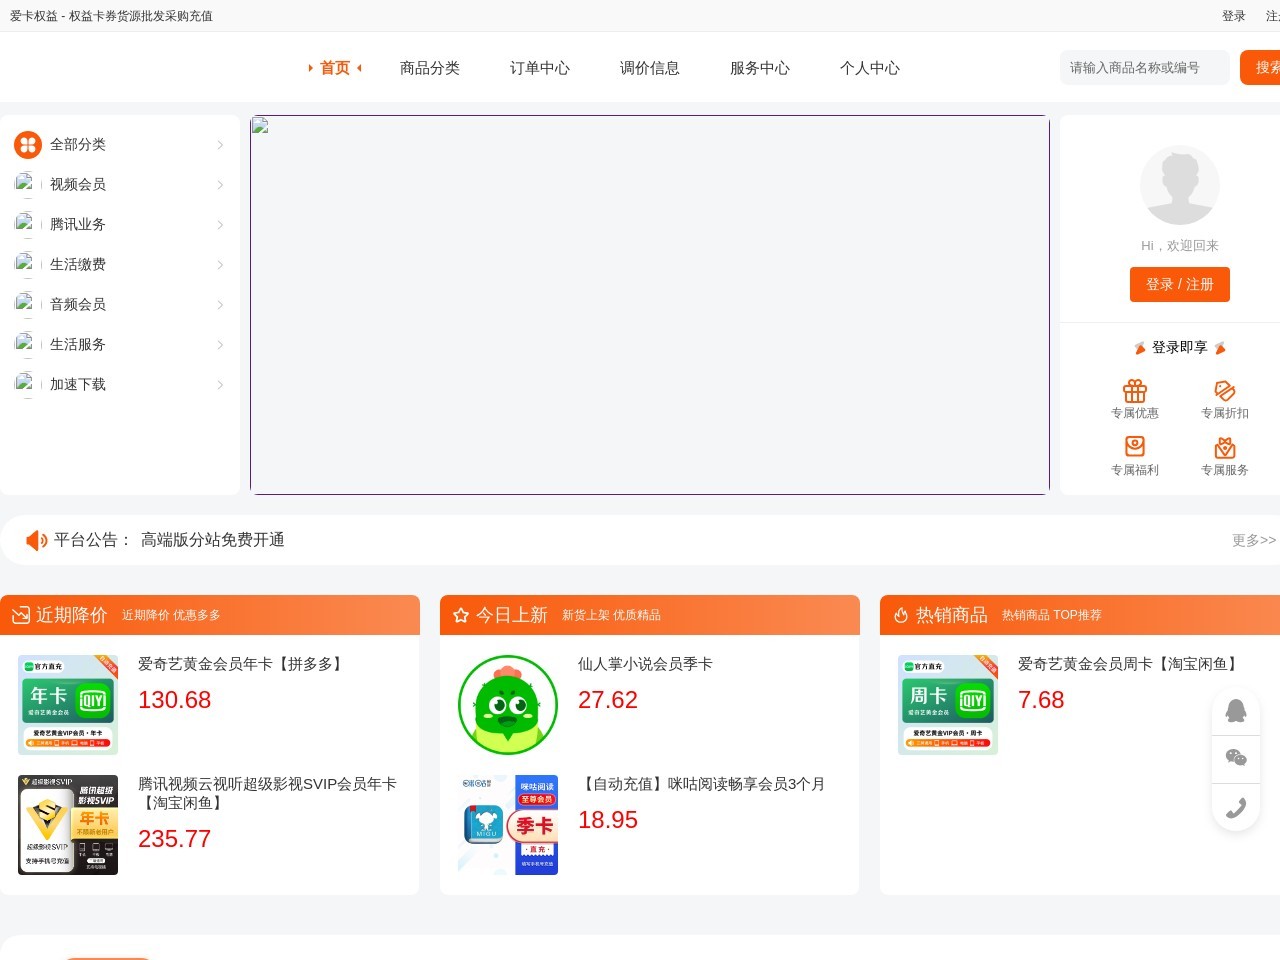This screenshot has height=960, width=1280.
Task: Focus the product name search field
Action: (x=1145, y=68)
